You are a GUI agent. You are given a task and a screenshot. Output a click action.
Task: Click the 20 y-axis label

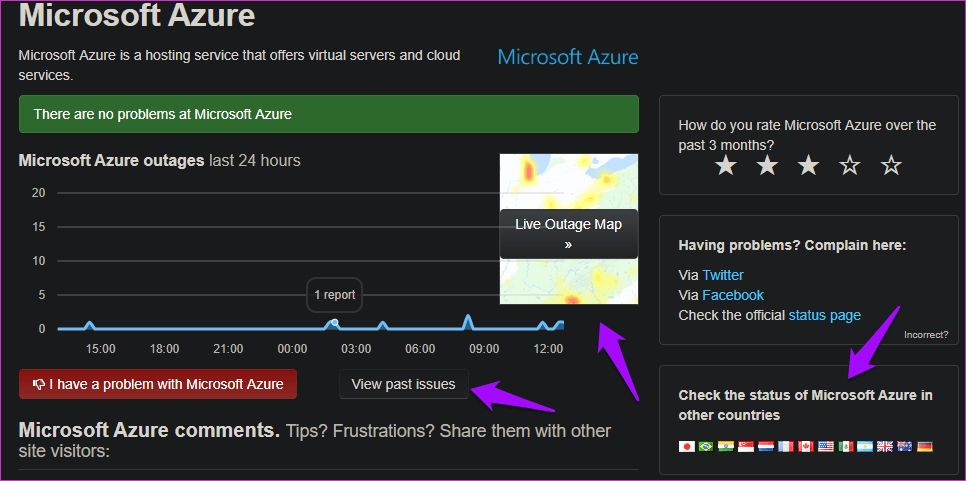pyautogui.click(x=39, y=193)
